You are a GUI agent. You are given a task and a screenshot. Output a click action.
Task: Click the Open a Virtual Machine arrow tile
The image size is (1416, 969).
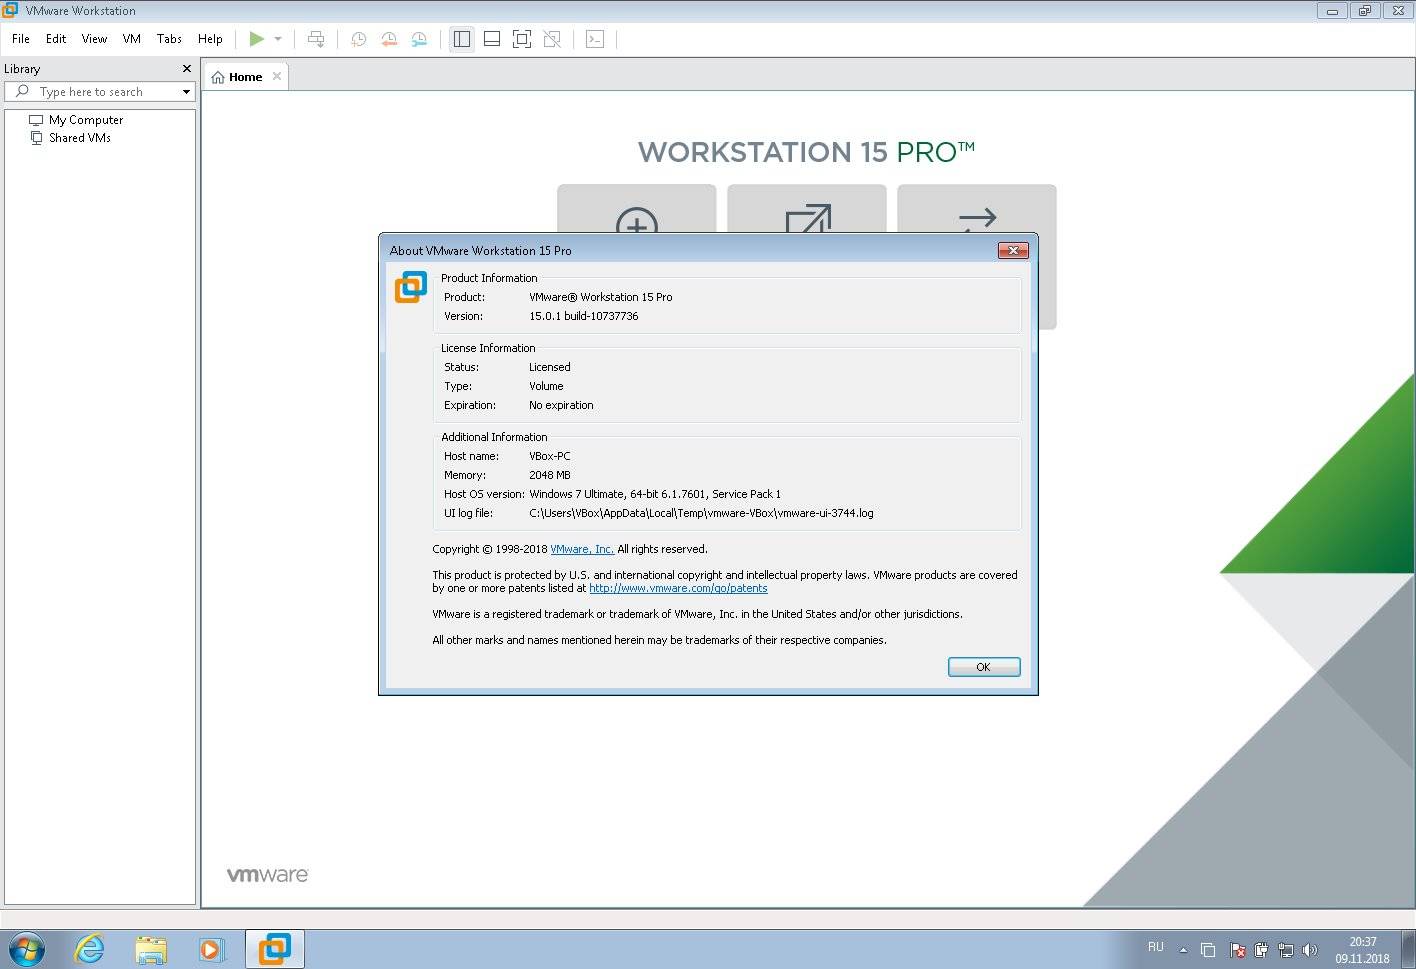806,208
